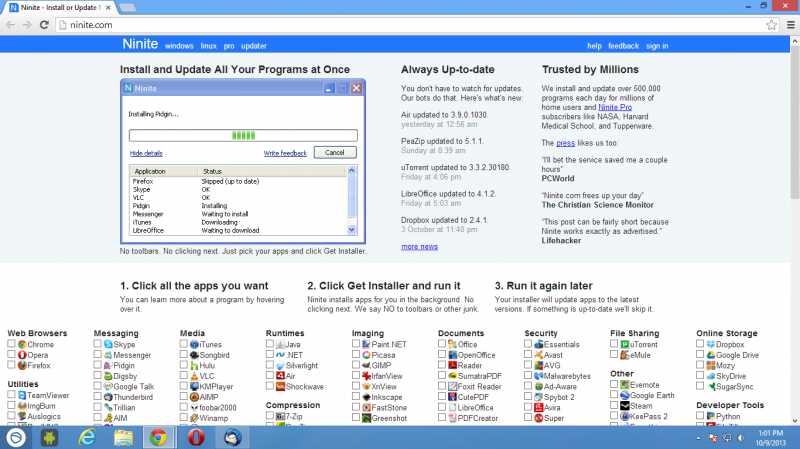The image size is (800, 449).
Task: Click the Avira icon
Action: pyautogui.click(x=539, y=407)
